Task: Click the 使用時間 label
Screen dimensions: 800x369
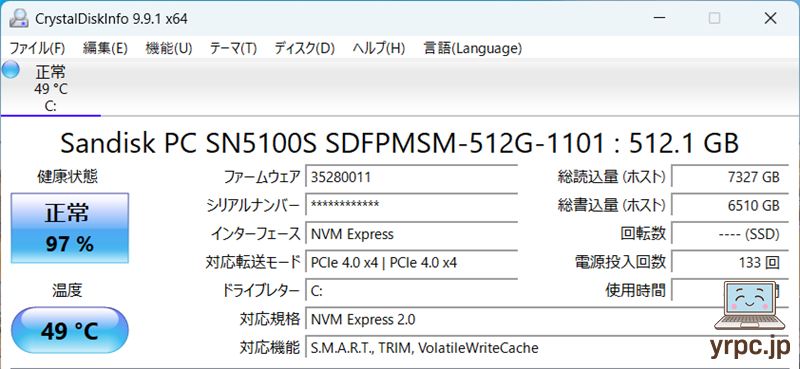Action: [636, 291]
